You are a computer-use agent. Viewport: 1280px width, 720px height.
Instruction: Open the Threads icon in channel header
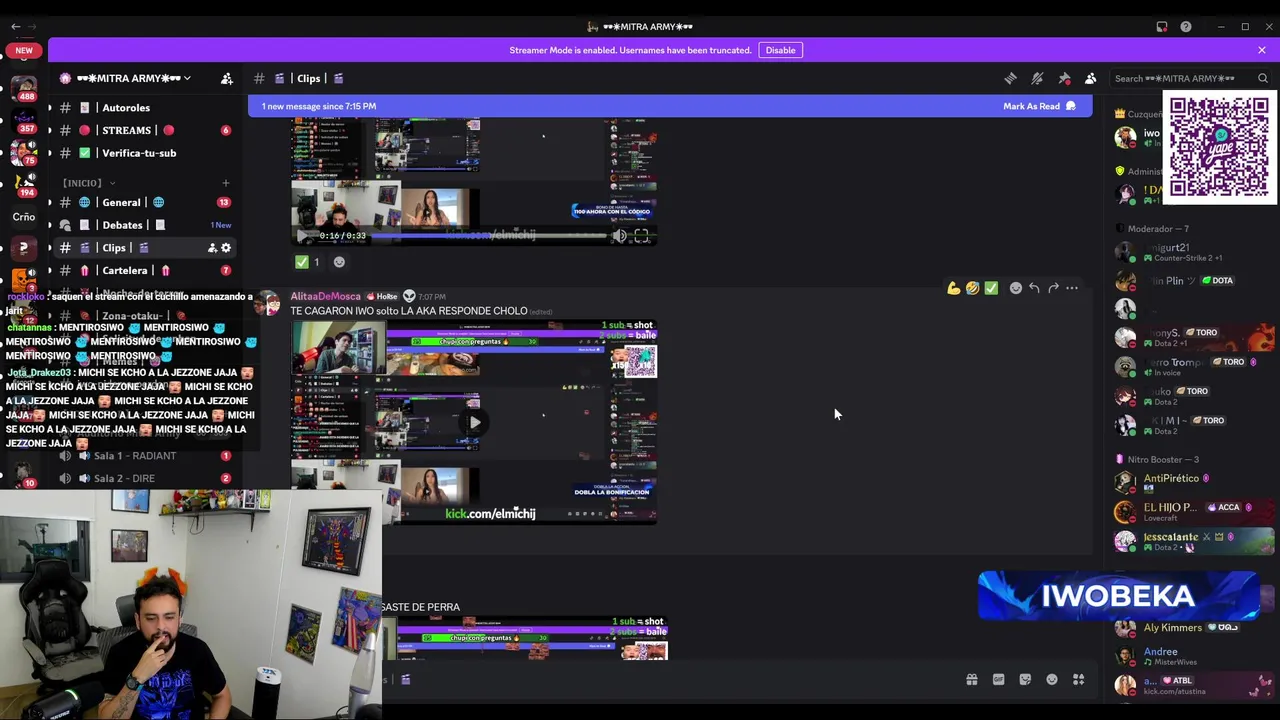click(1010, 78)
